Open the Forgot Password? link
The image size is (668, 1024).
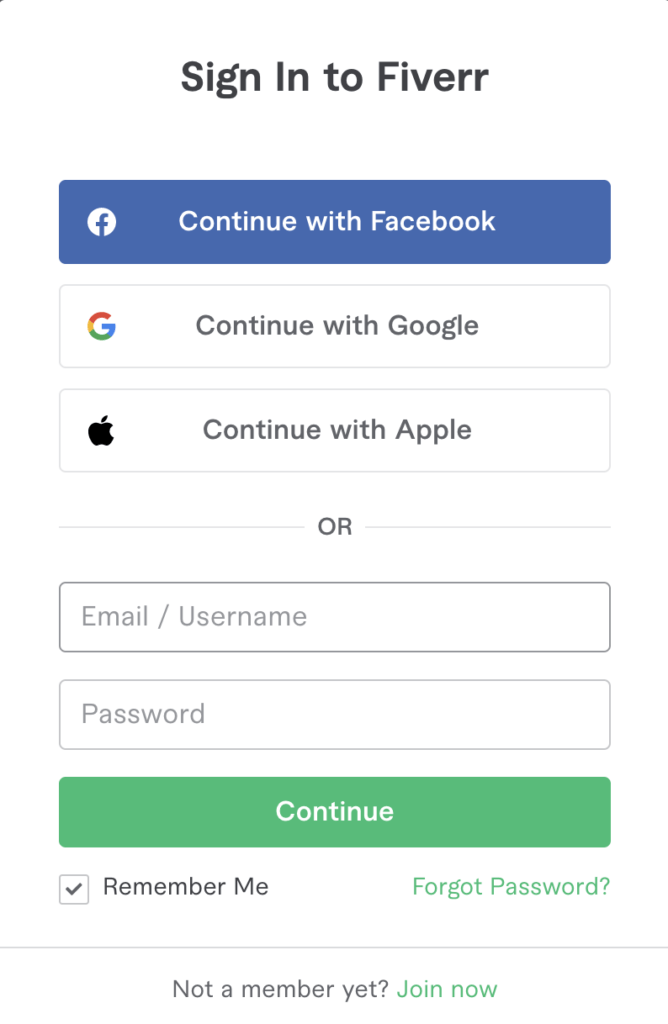511,887
